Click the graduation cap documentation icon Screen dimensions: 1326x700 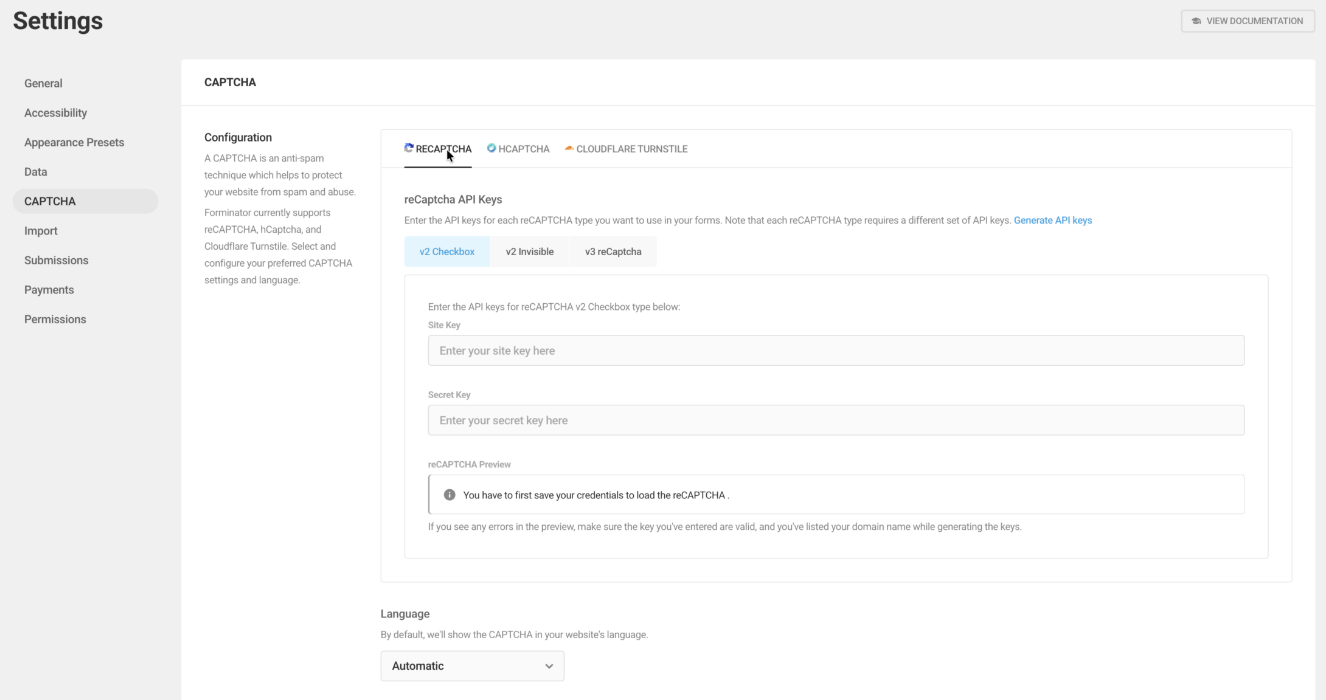point(1197,21)
